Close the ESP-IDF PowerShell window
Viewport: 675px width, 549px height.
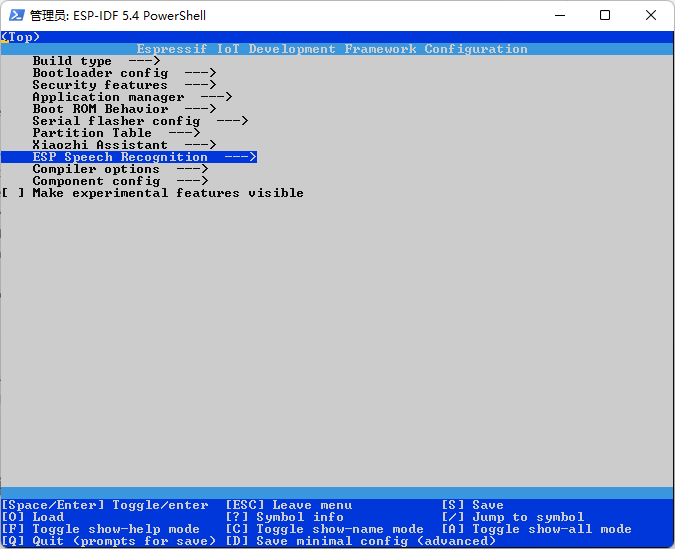[x=651, y=16]
